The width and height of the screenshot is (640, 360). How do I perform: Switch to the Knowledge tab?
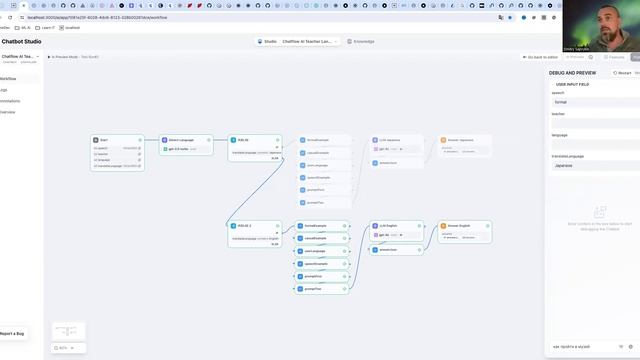coord(361,42)
